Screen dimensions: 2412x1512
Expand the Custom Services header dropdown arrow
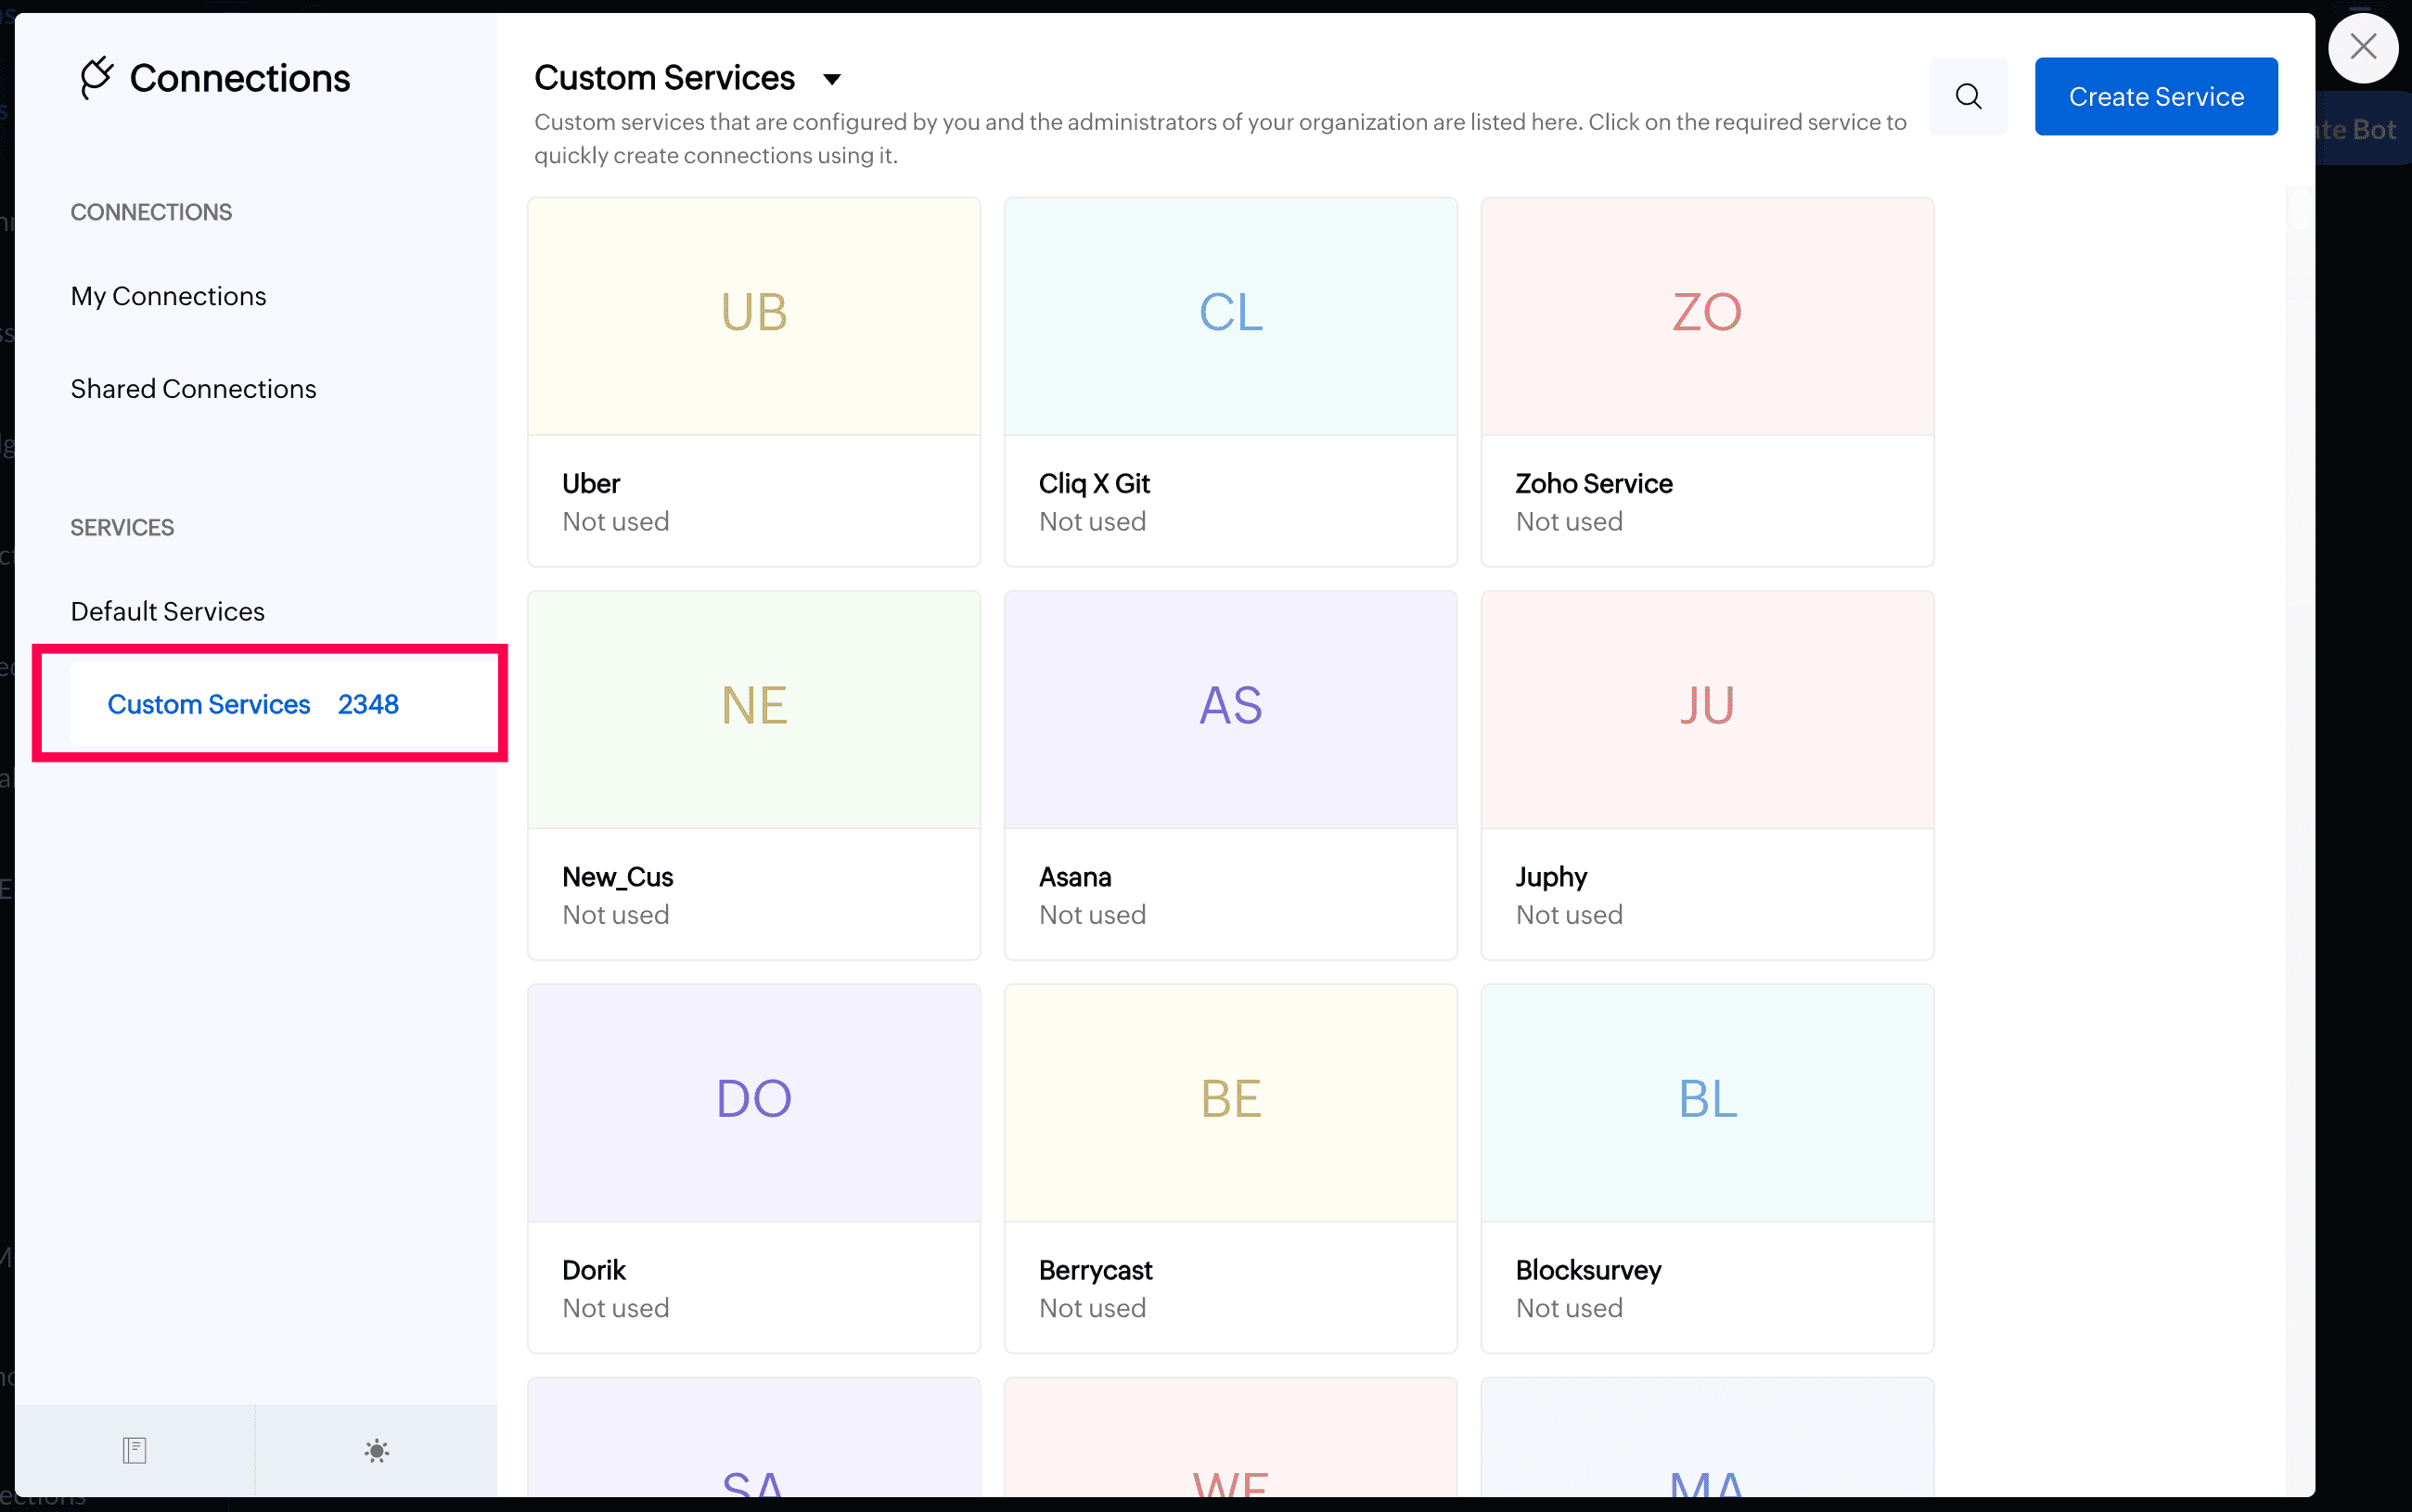pos(831,79)
